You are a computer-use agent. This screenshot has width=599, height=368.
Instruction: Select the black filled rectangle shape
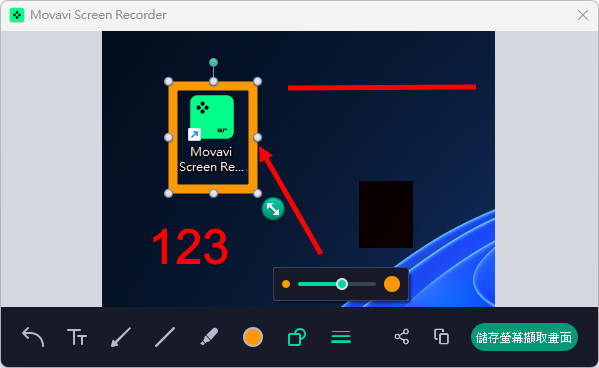tap(386, 214)
